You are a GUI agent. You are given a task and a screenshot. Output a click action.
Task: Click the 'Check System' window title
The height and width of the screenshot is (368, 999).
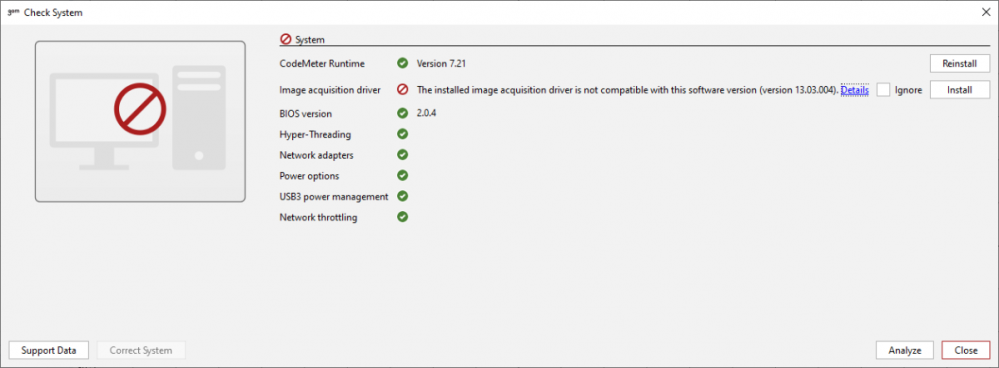54,12
